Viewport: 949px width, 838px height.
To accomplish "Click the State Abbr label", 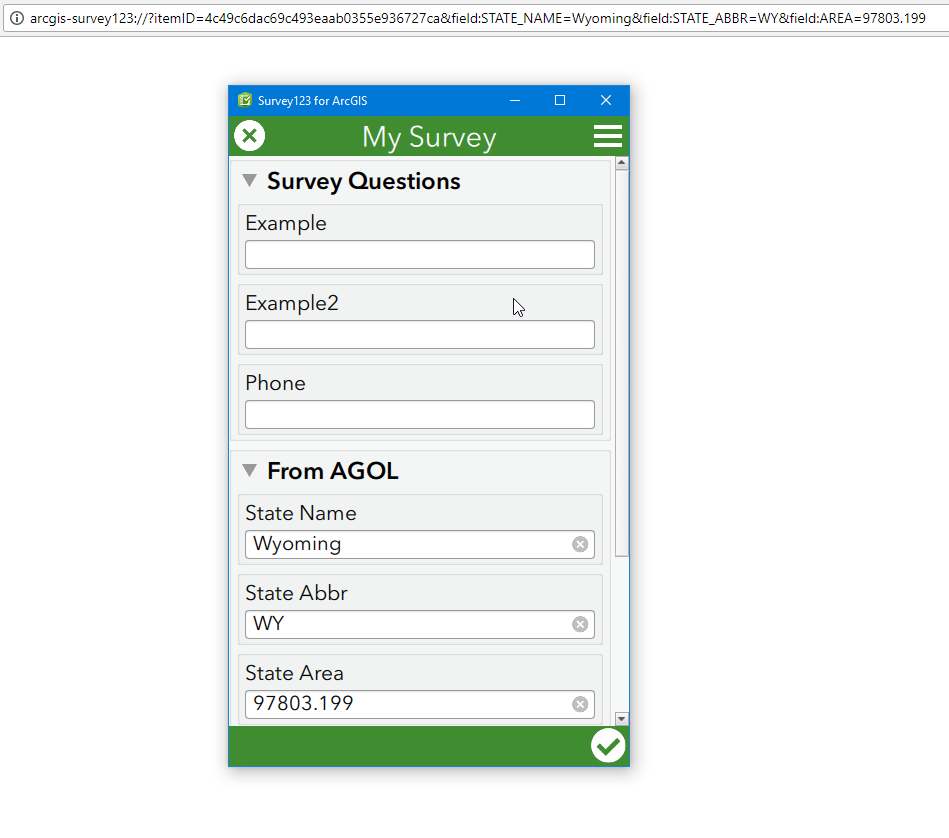I will coord(297,593).
